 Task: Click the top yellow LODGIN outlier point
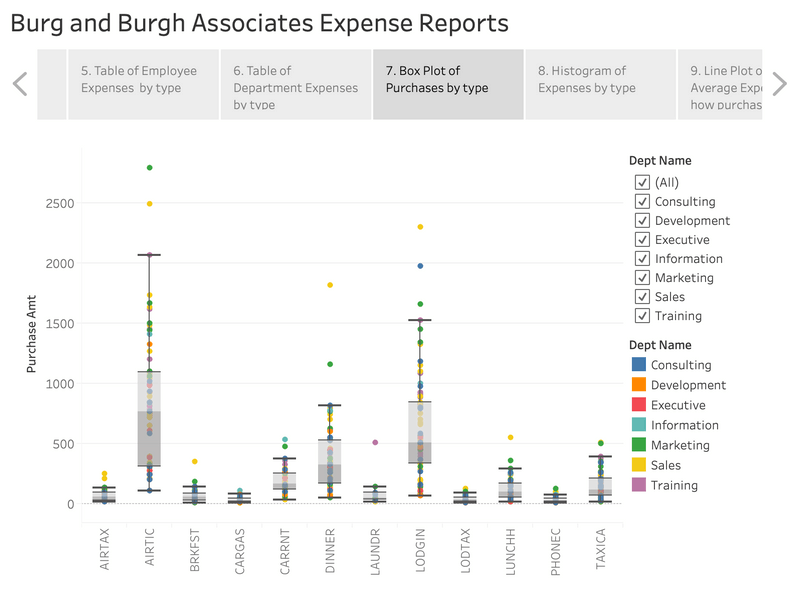(x=420, y=227)
